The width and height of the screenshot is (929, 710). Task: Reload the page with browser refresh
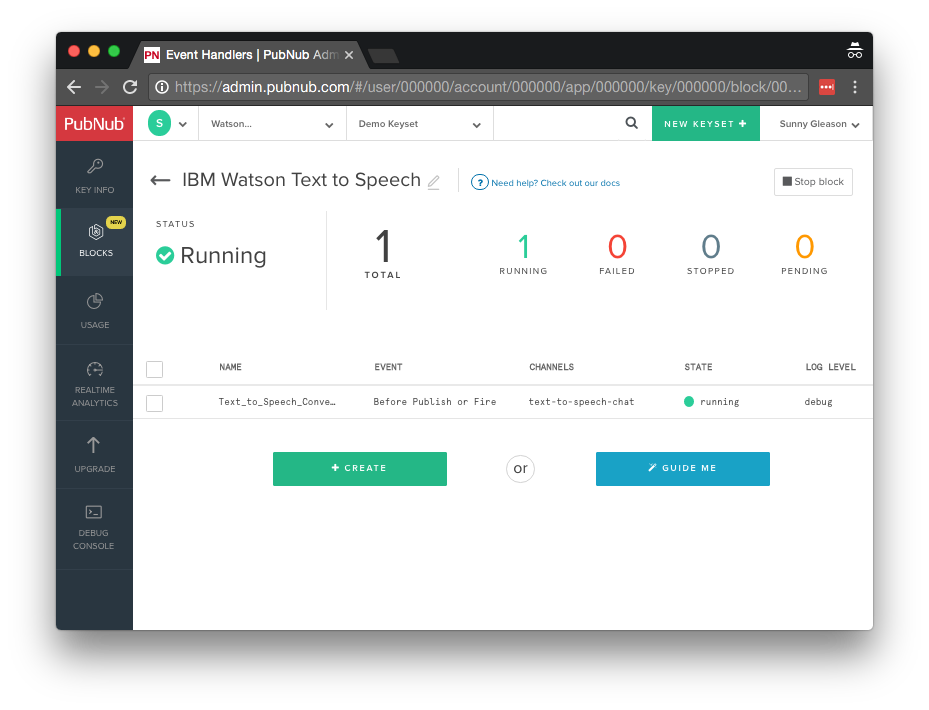[x=130, y=87]
